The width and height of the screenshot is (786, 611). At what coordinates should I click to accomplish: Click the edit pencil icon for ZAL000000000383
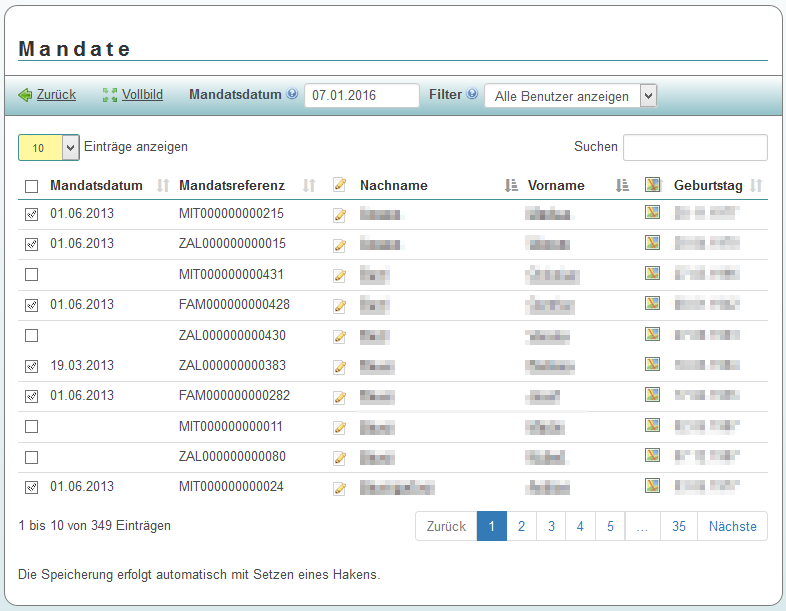[x=340, y=367]
